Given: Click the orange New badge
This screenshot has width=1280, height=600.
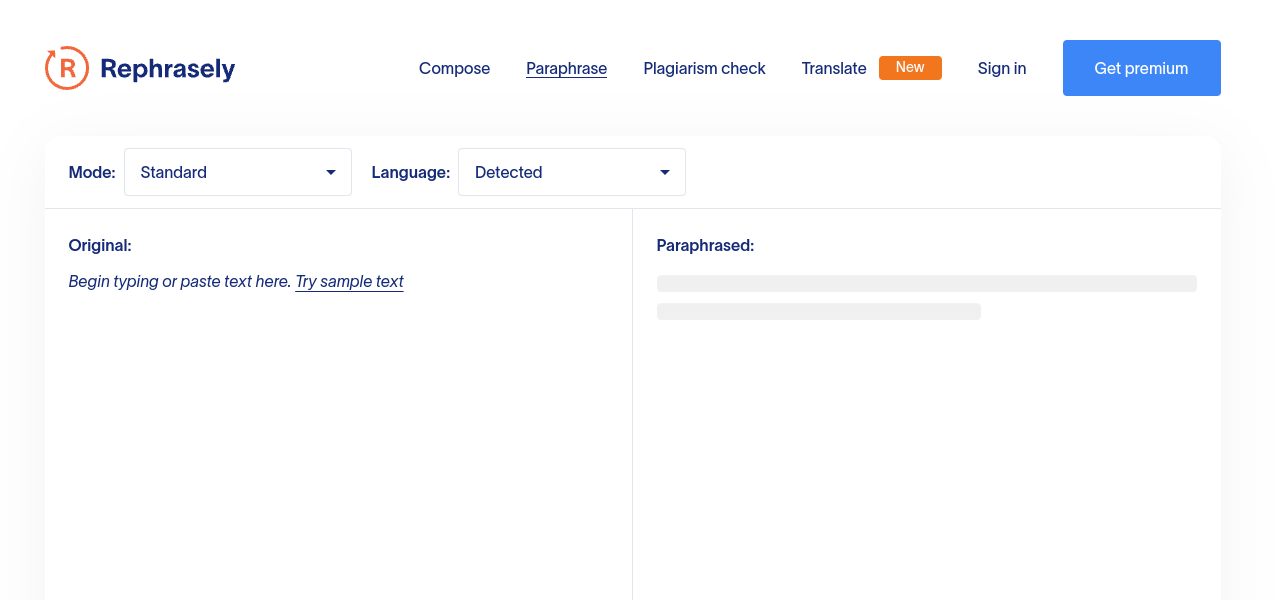Looking at the screenshot, I should click(x=910, y=67).
